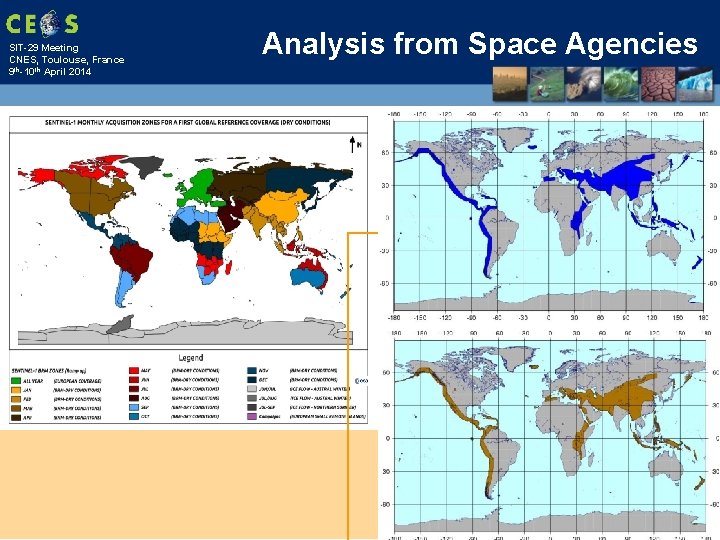Click the orange JAN legend swatch
720x540 pixels.
click(16, 390)
